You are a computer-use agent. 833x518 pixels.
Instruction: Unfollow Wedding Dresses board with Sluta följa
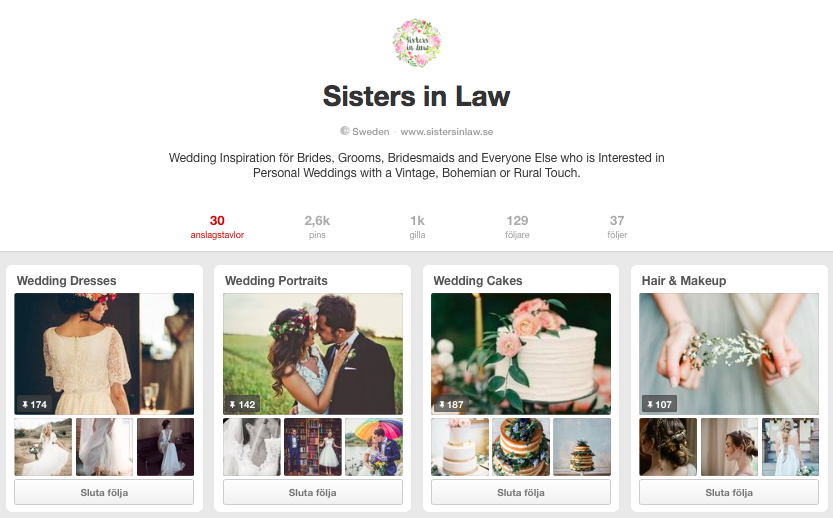click(104, 492)
